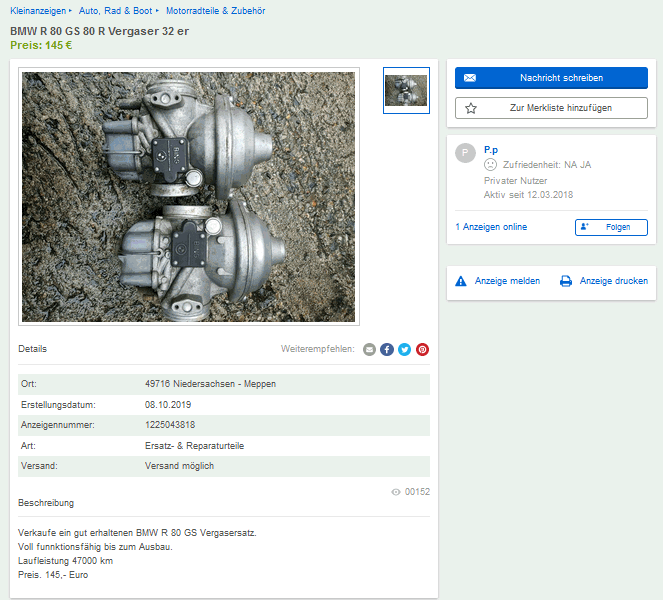This screenshot has width=663, height=600.
Task: Open seller profile P.p
Action: [490, 150]
